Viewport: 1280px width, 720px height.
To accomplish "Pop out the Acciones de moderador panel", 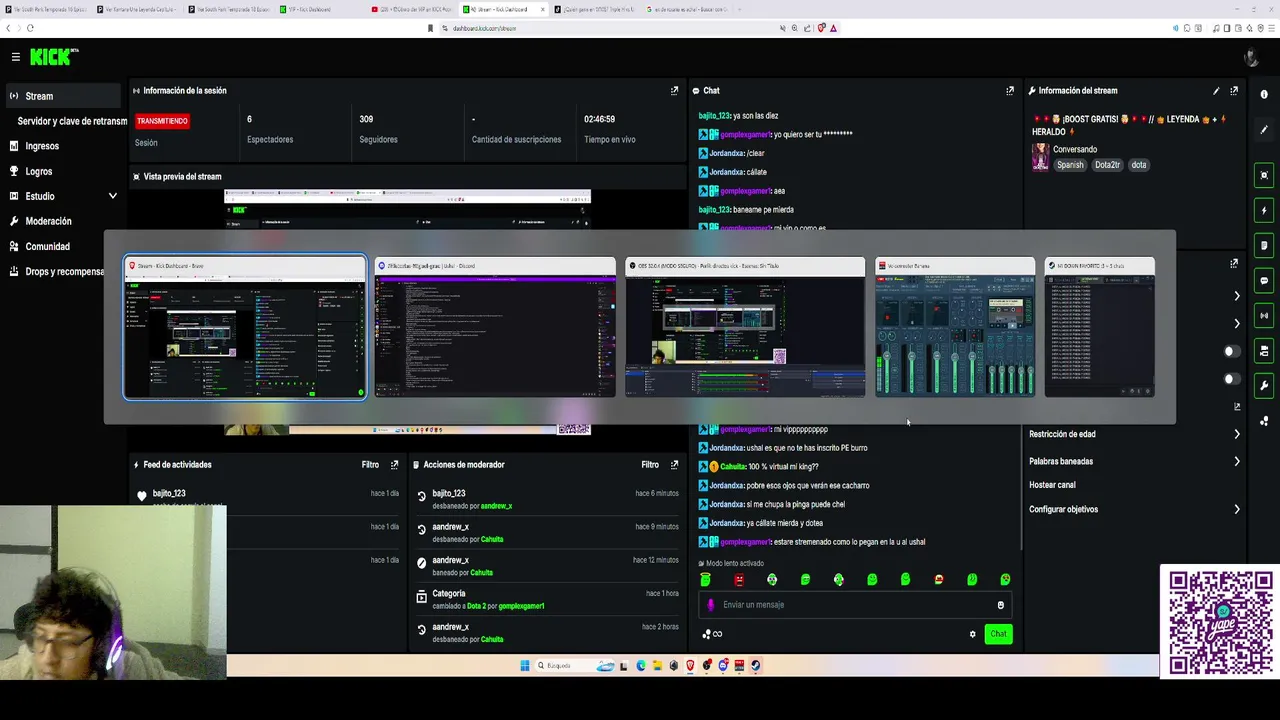I will (674, 465).
